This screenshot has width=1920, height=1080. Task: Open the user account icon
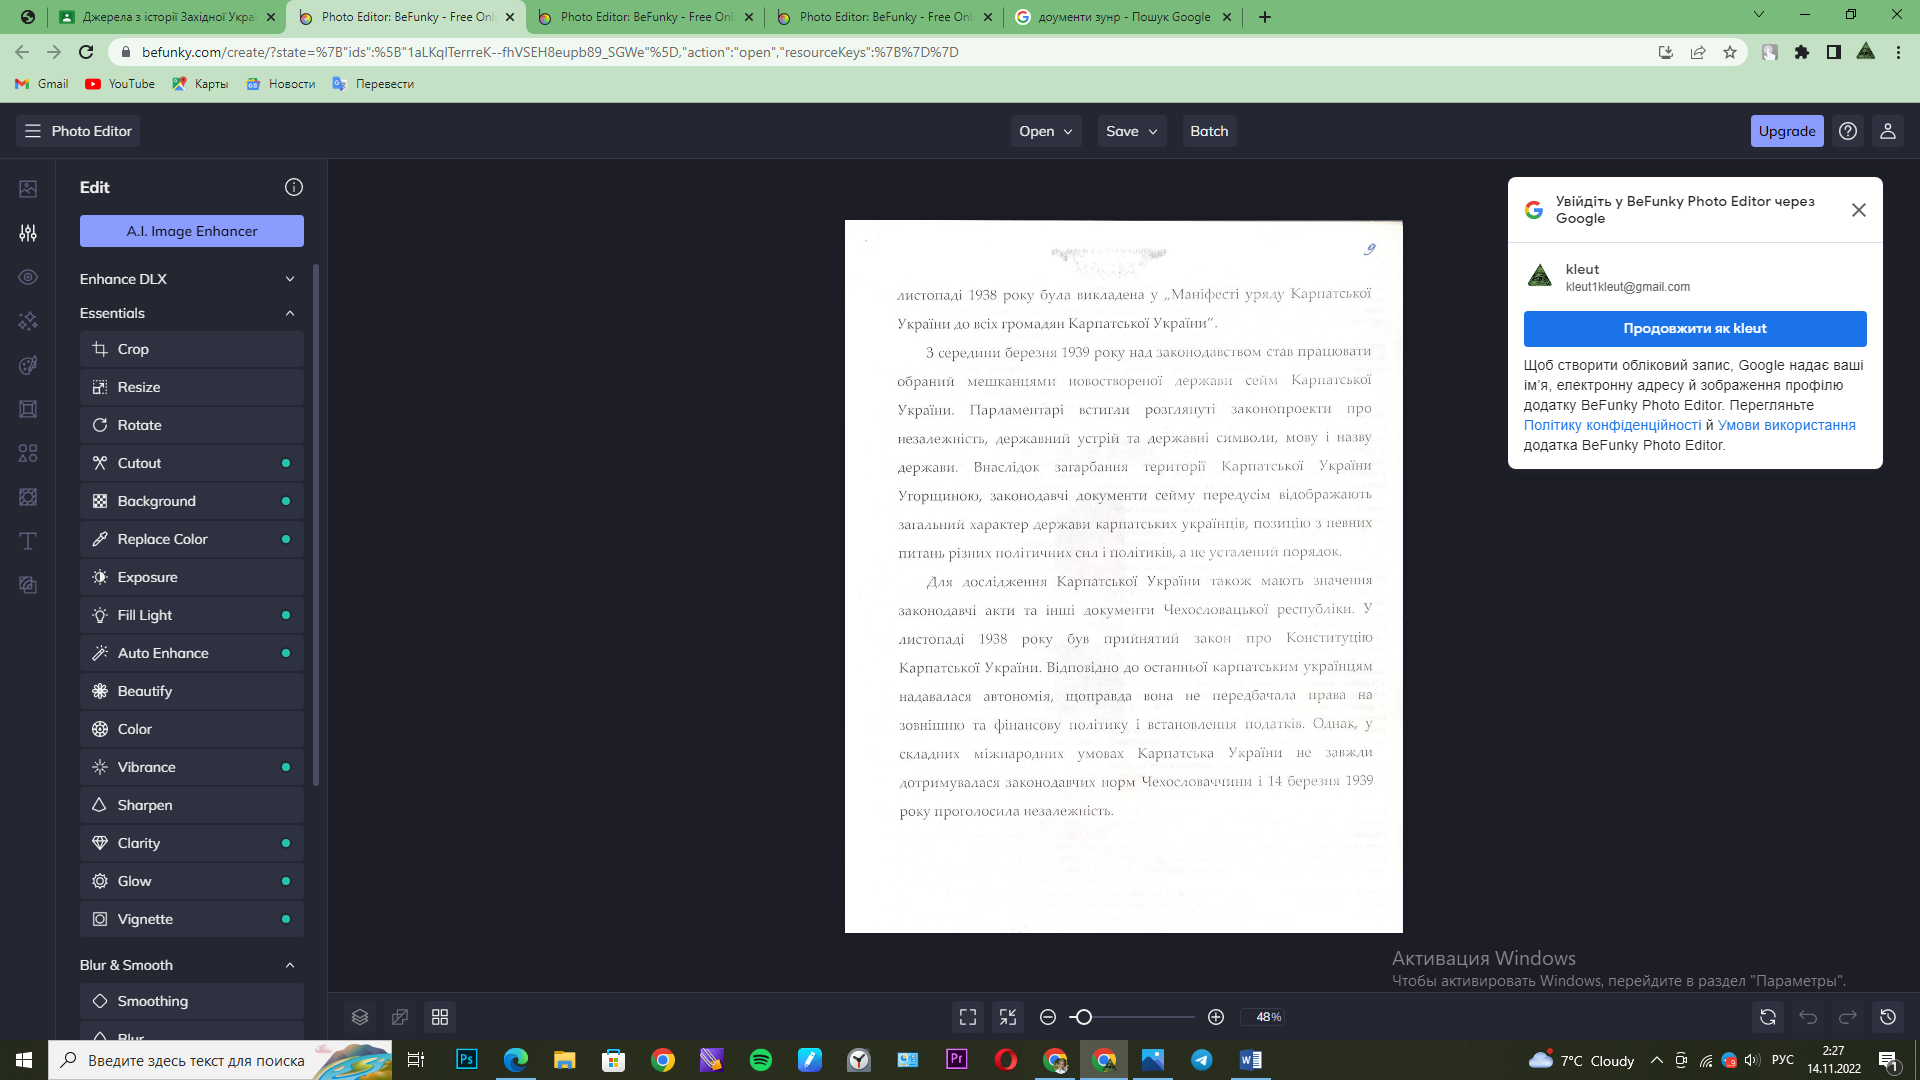pos(1888,131)
